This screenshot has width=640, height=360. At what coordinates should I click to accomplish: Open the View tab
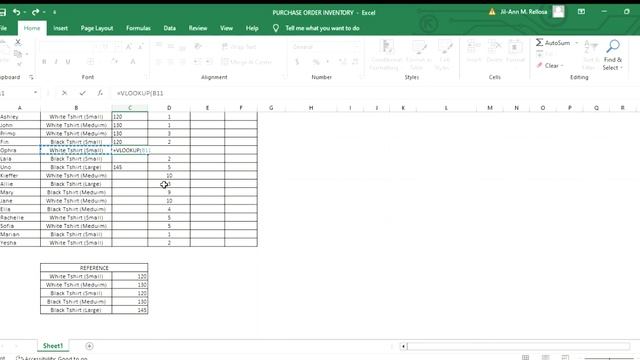point(226,28)
